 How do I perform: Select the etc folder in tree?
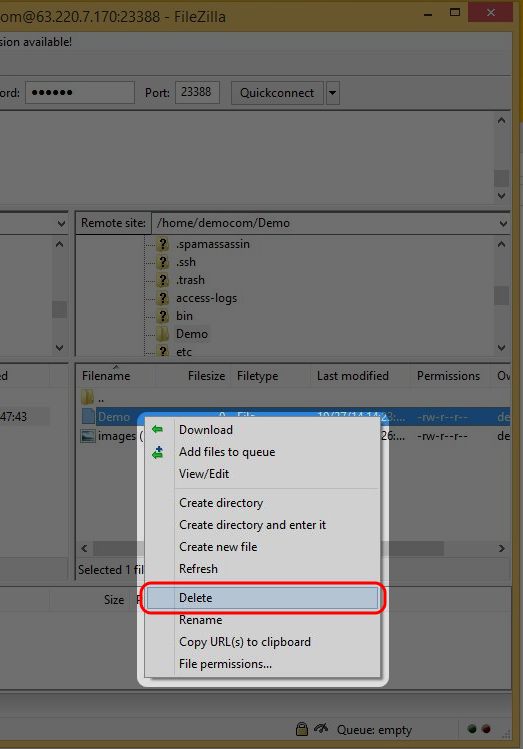(x=184, y=352)
